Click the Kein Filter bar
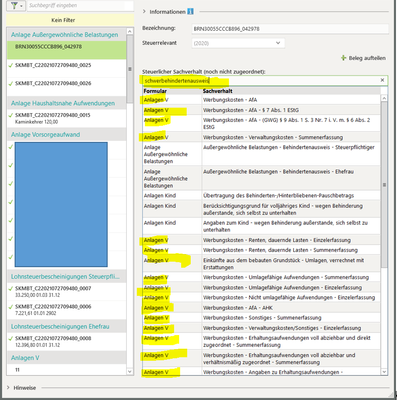397x400 pixels. pos(70,20)
